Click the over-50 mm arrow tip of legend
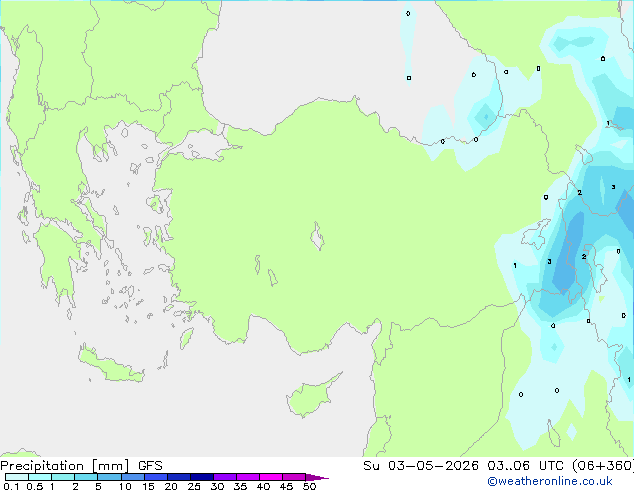634x490 pixels. pos(317,477)
